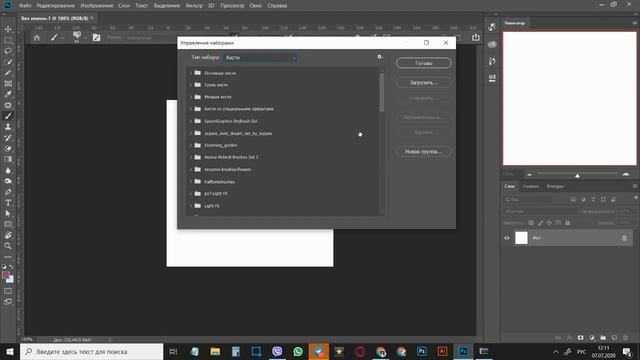Open the gear menu in preset manager
Screen dimensions: 640x360
379,57
